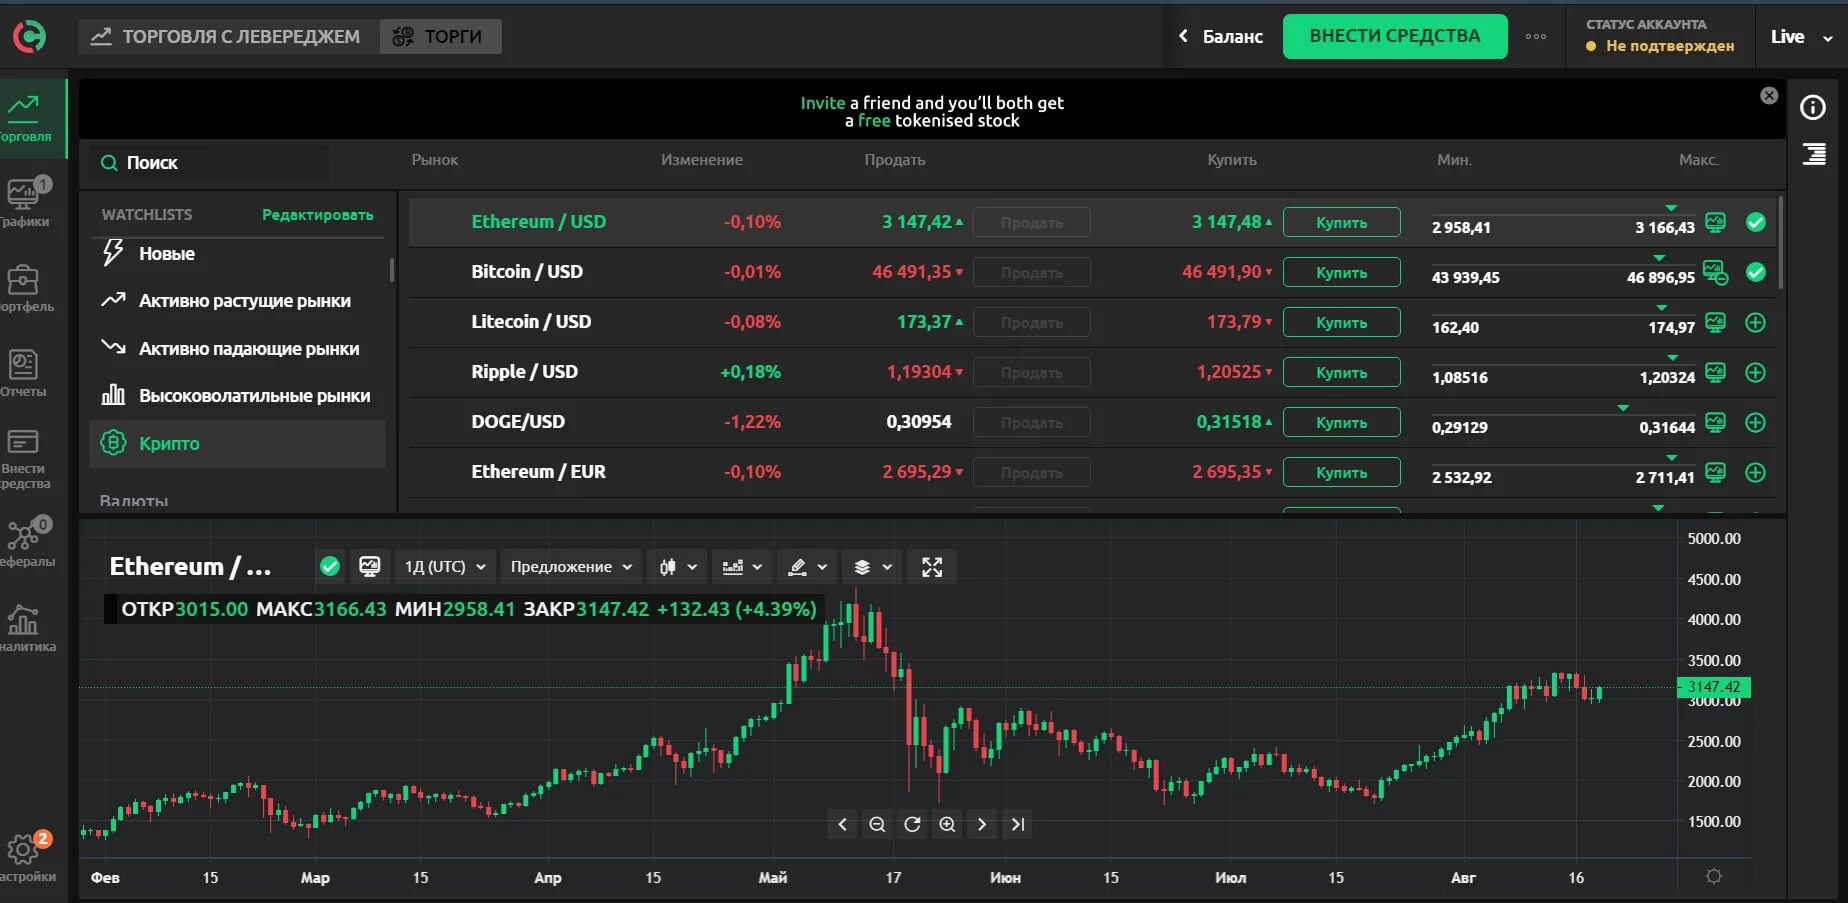Open the Рефералы sidebar section
The image size is (1848, 903).
[26, 543]
